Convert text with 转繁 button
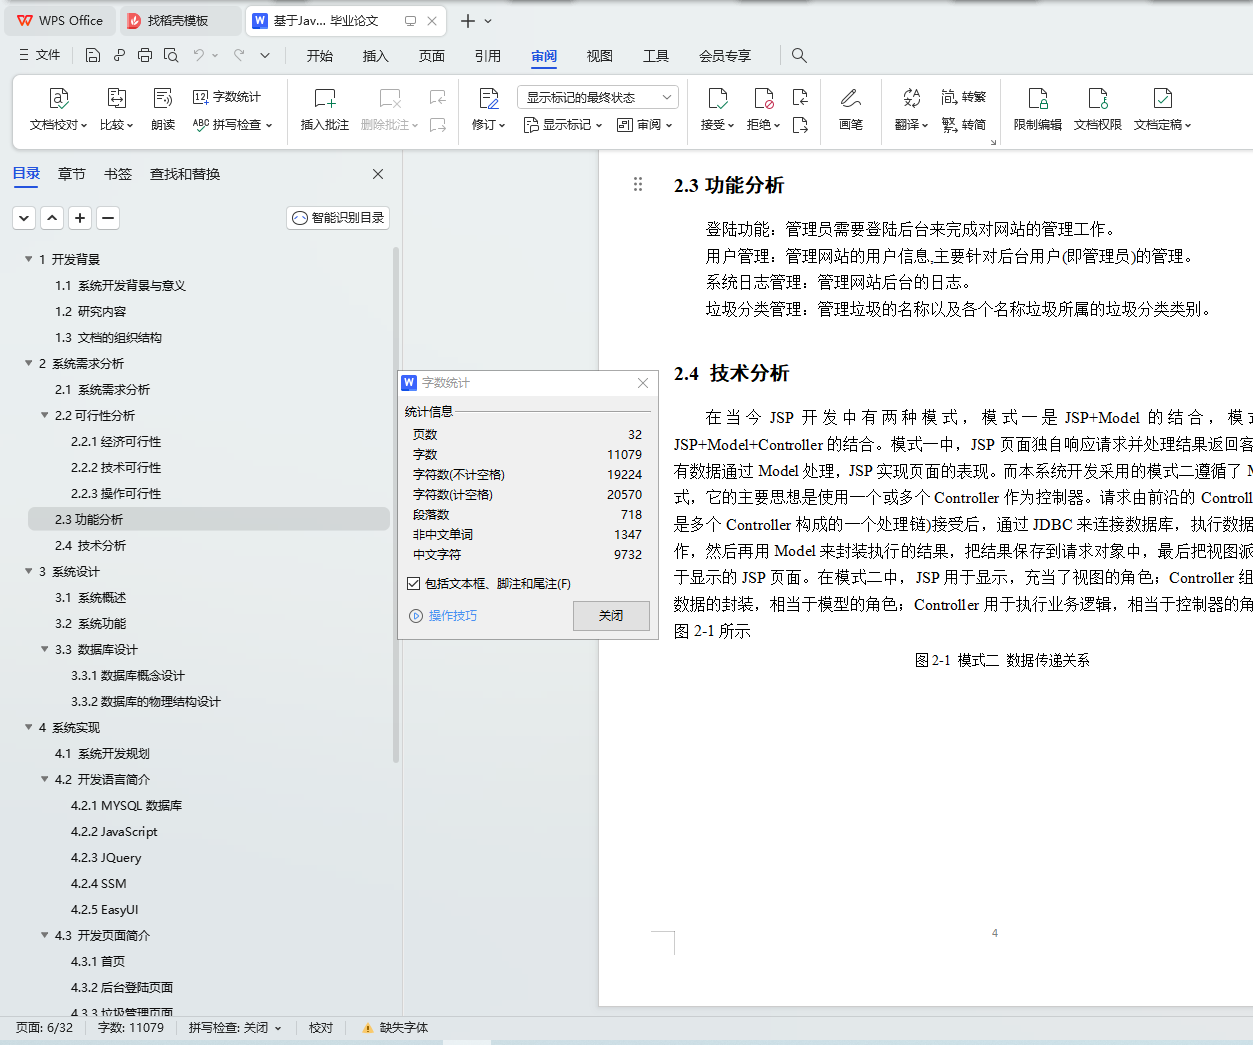 (964, 97)
